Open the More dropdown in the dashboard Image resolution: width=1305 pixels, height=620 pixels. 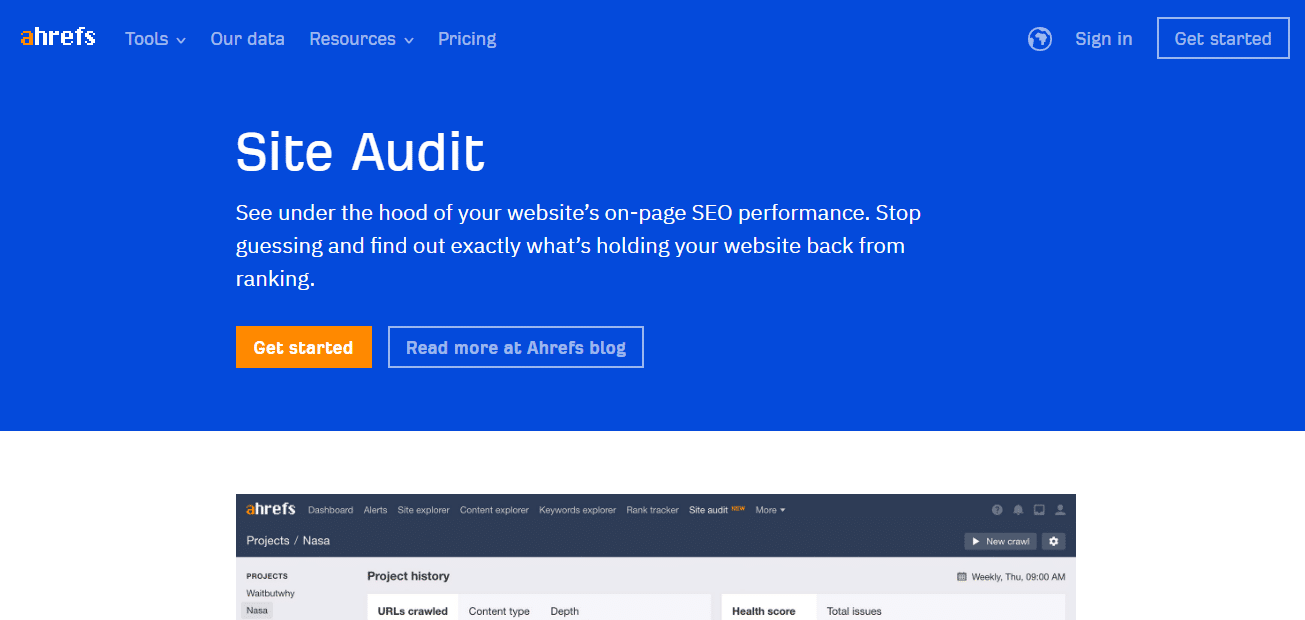pyautogui.click(x=770, y=510)
